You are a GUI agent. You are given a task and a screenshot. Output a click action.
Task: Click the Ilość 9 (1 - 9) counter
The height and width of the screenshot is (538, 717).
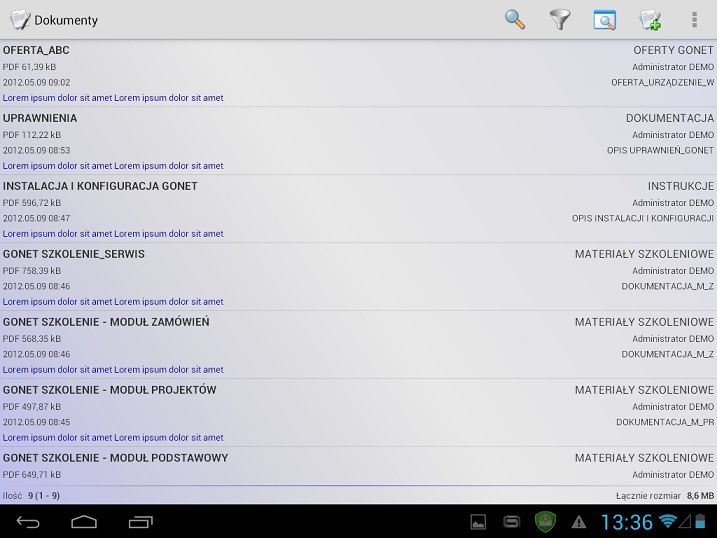pyautogui.click(x=31, y=495)
